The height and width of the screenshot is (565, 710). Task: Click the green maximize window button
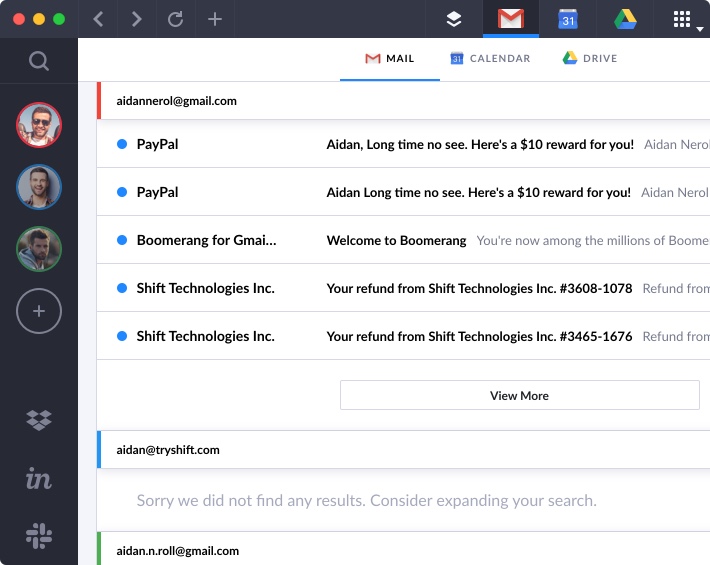(59, 19)
